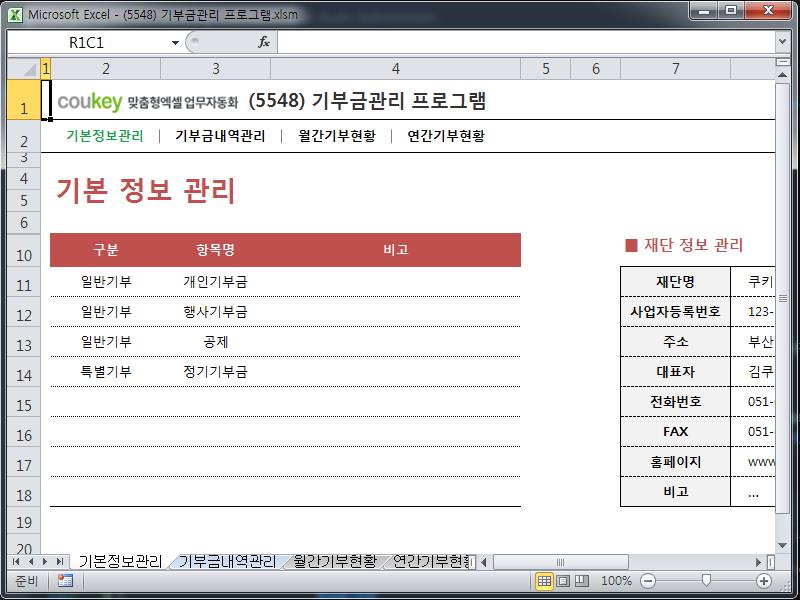This screenshot has width=800, height=600.
Task: Open the Name Box dropdown arrow
Action: (x=175, y=43)
